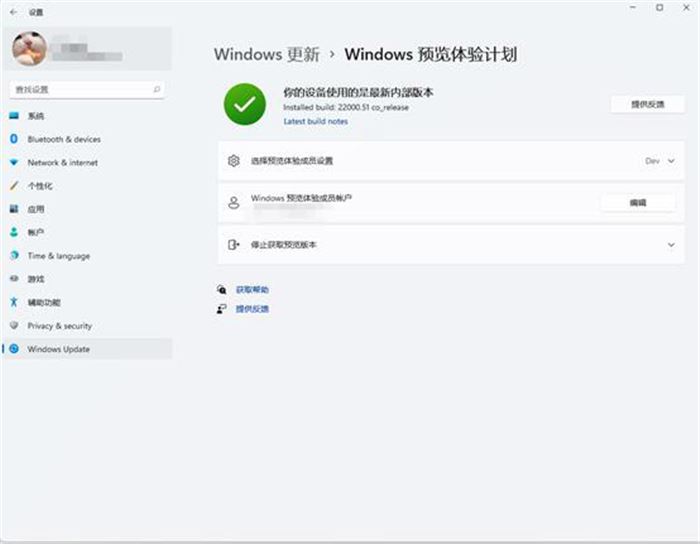The image size is (700, 544).
Task: Expand 停止获取预览版本 section
Action: click(x=671, y=245)
